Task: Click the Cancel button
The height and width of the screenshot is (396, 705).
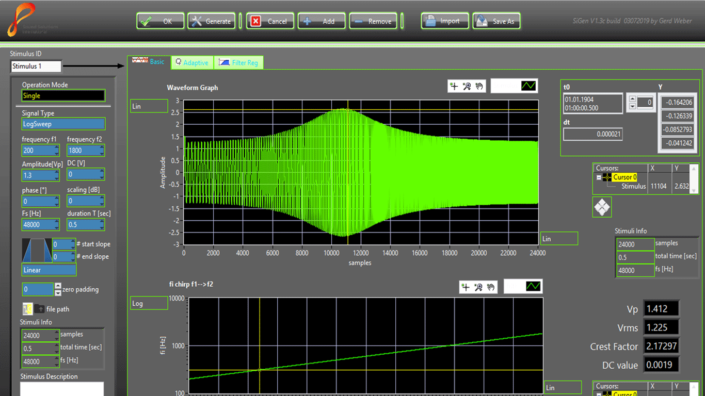Action: (x=270, y=21)
